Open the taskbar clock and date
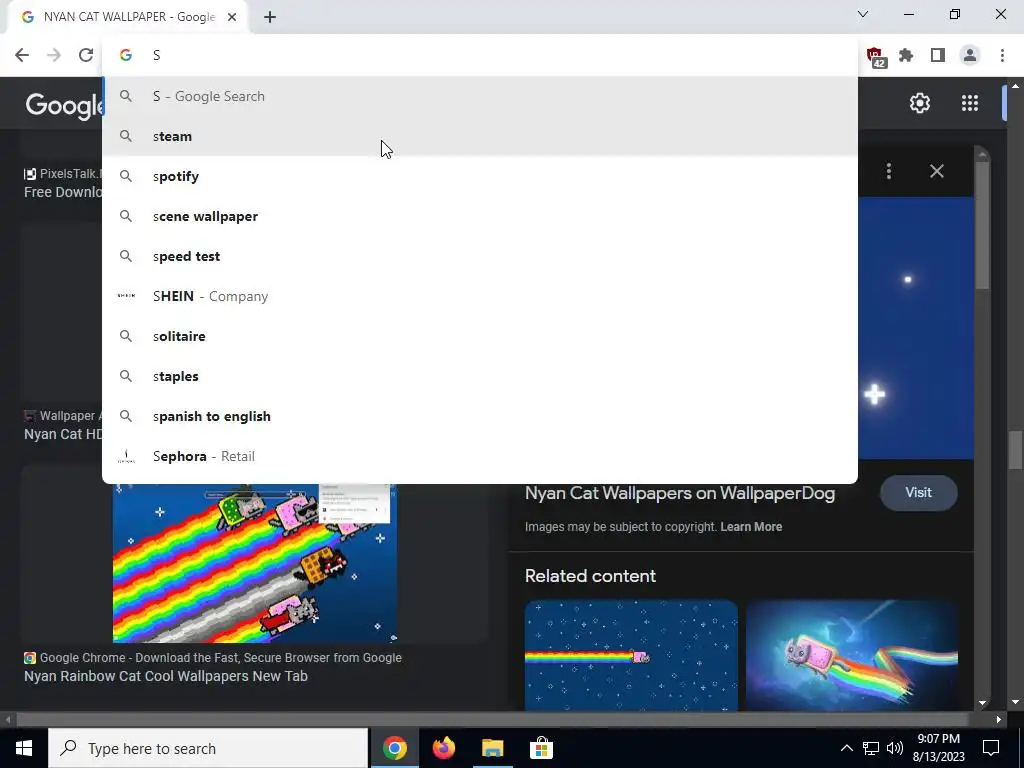Image resolution: width=1024 pixels, height=768 pixels. 938,748
